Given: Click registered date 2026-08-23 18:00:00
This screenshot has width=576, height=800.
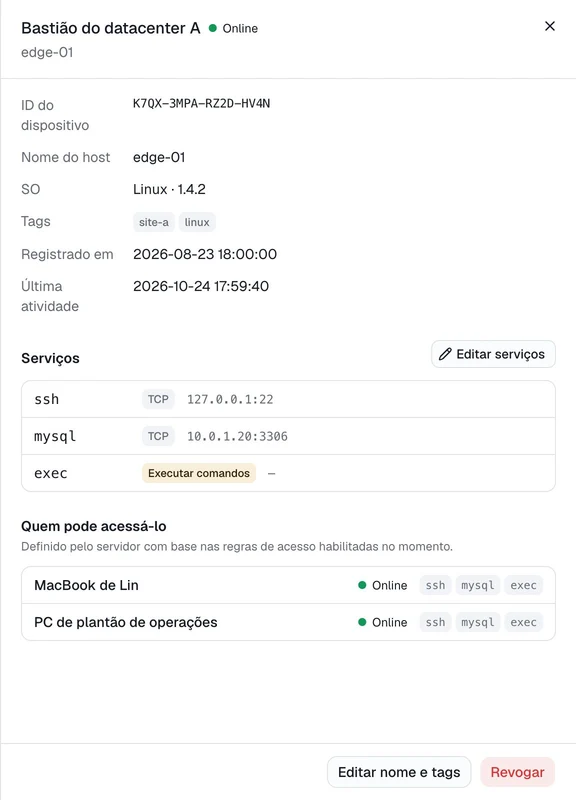Looking at the screenshot, I should 205,254.
